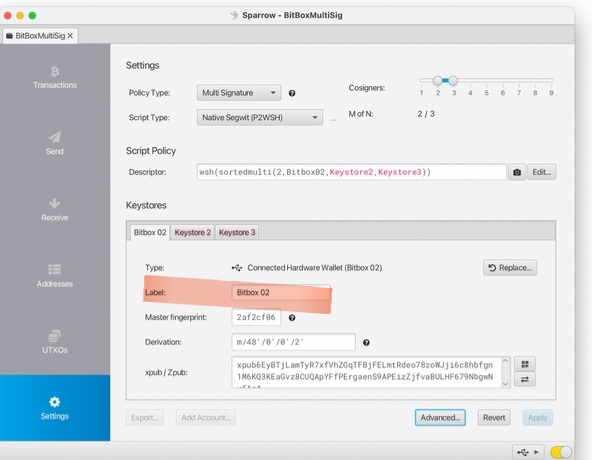Click the Policy Type help icon
Screen dimensions: 592x460
(x=292, y=93)
